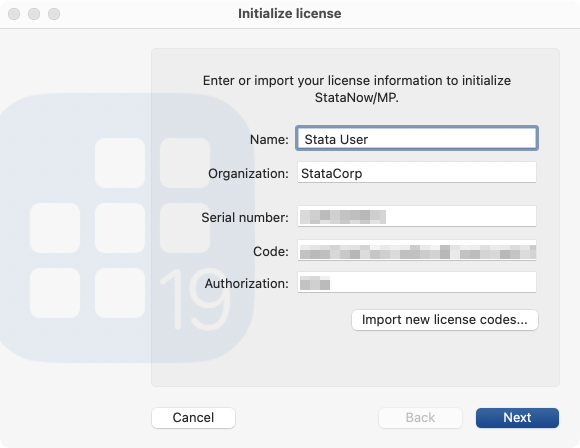Image resolution: width=580 pixels, height=448 pixels.
Task: Focus the Organization field with StataCorp
Action: pos(417,172)
